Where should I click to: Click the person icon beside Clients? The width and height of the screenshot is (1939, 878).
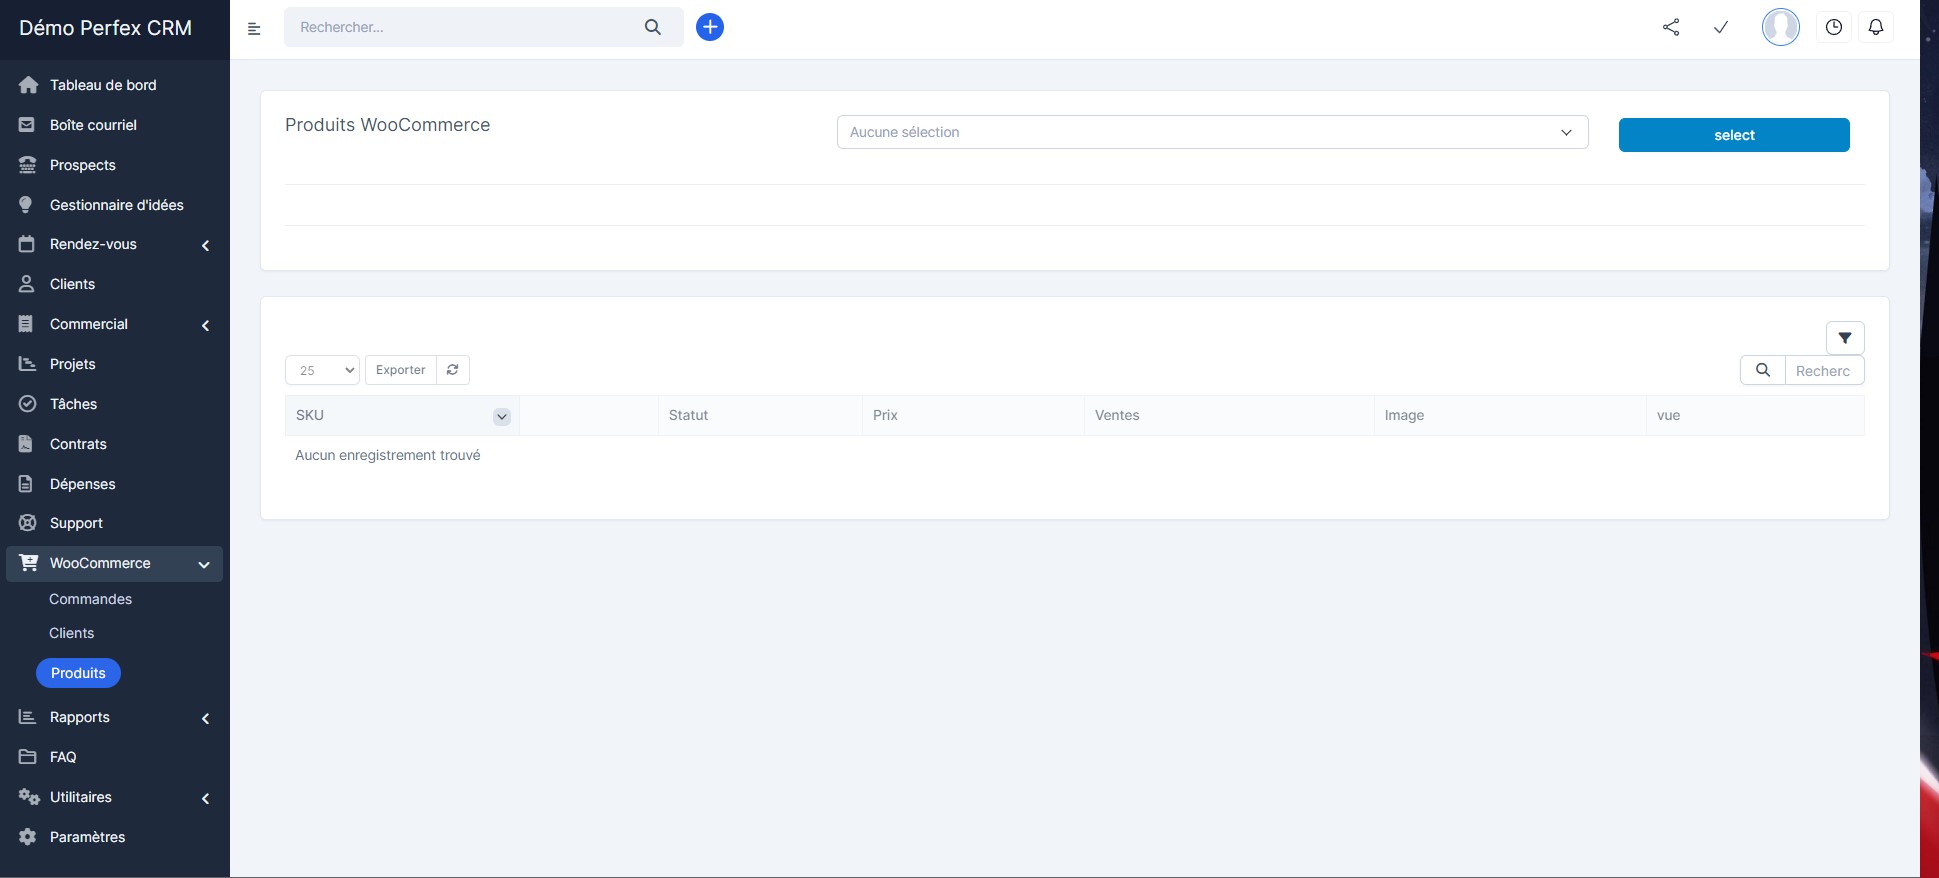point(27,284)
